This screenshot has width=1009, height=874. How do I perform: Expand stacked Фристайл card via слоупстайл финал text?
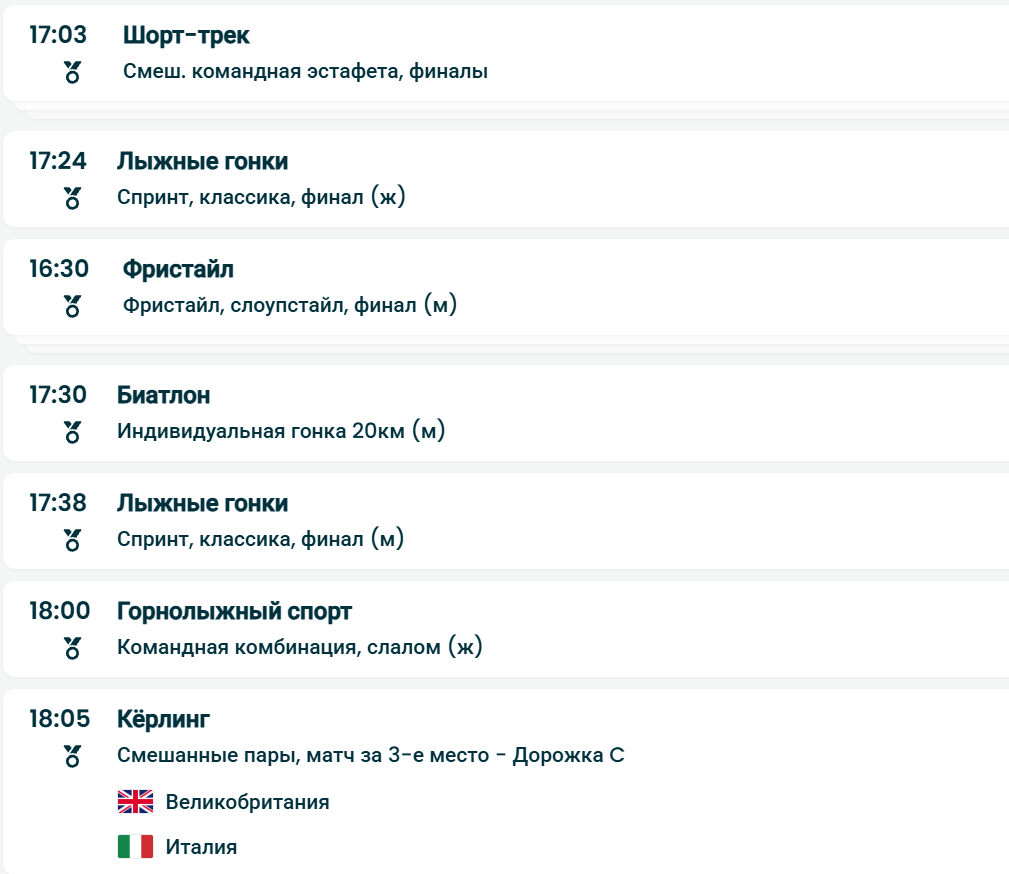pos(290,306)
